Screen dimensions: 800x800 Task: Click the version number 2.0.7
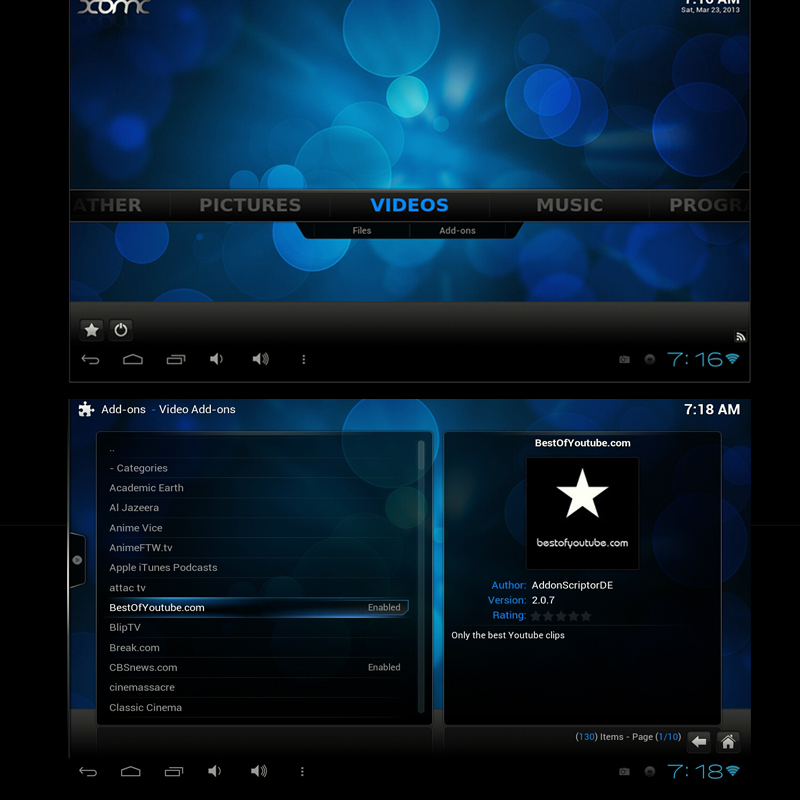[x=543, y=600]
